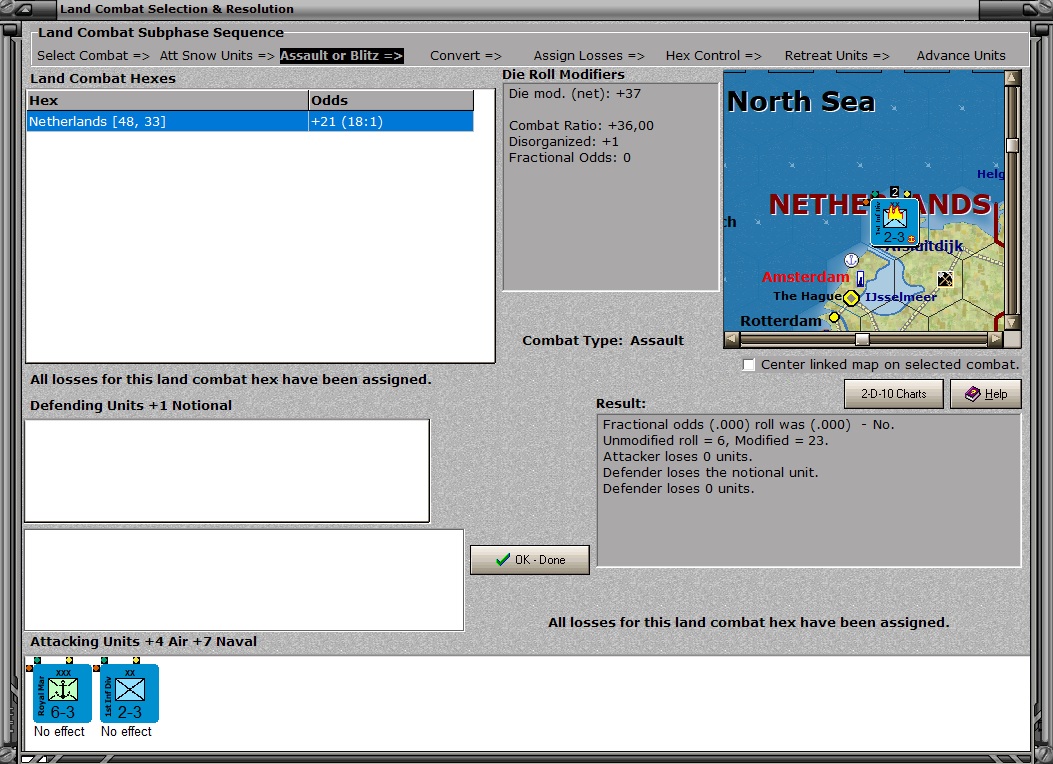Click the map's horizontal scrollbar left arrow
Screen dimensions: 1053x764
pyautogui.click(x=731, y=339)
